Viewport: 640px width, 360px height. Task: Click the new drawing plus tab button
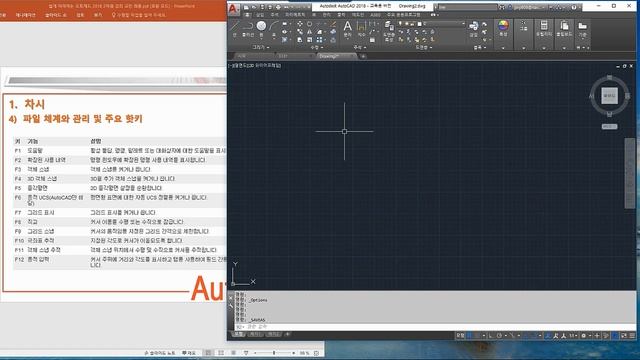pos(362,56)
